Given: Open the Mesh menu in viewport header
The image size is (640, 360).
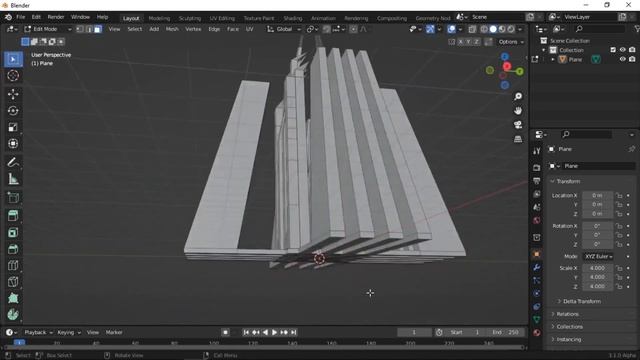Looking at the screenshot, I should point(172,29).
